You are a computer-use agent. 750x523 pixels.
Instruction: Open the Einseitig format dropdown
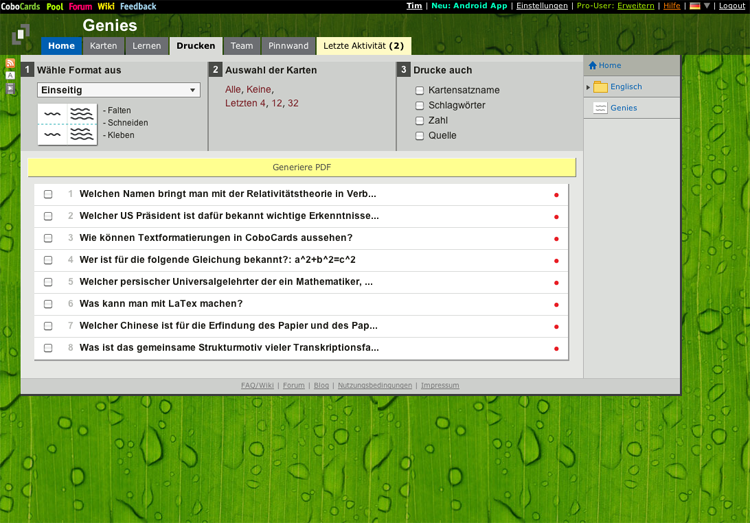click(118, 90)
